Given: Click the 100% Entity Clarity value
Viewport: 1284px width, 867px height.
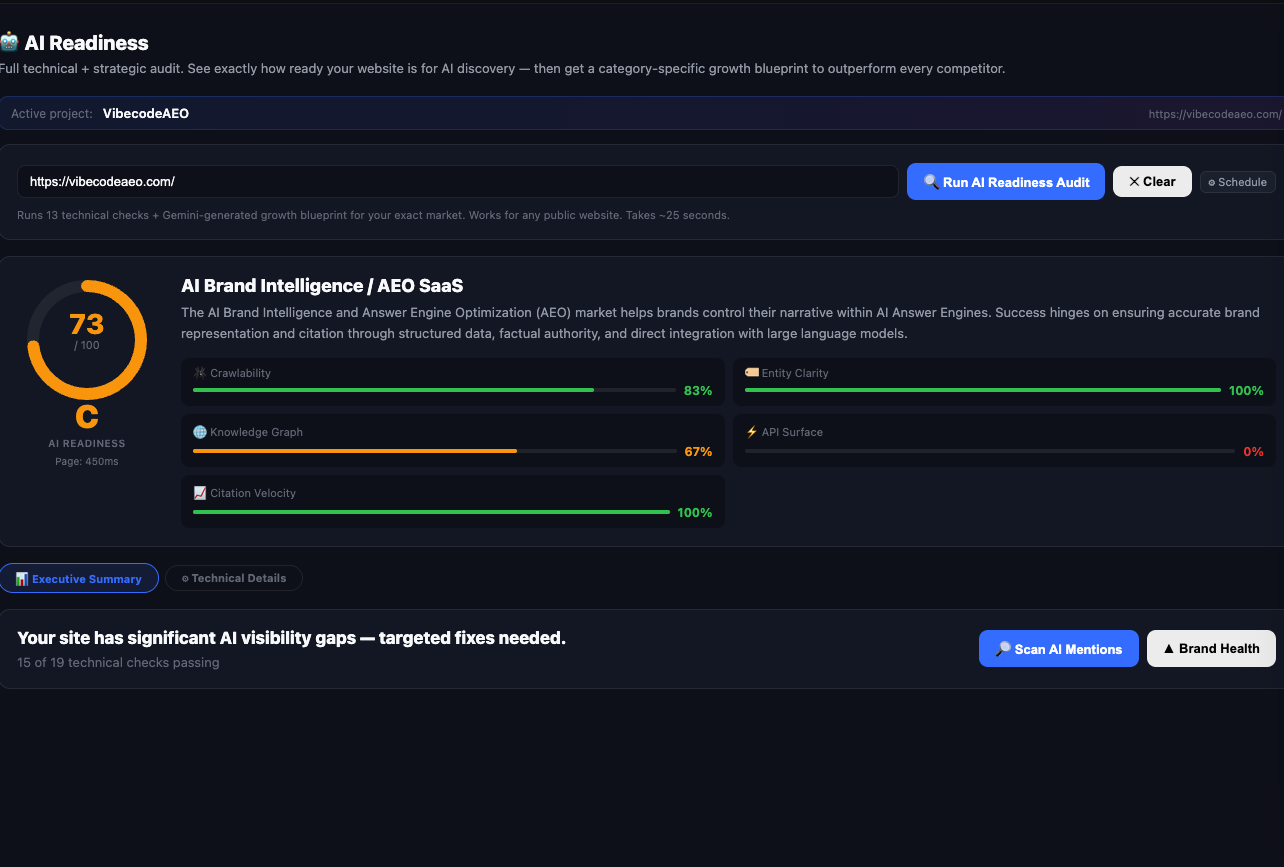Looking at the screenshot, I should [x=1246, y=391].
